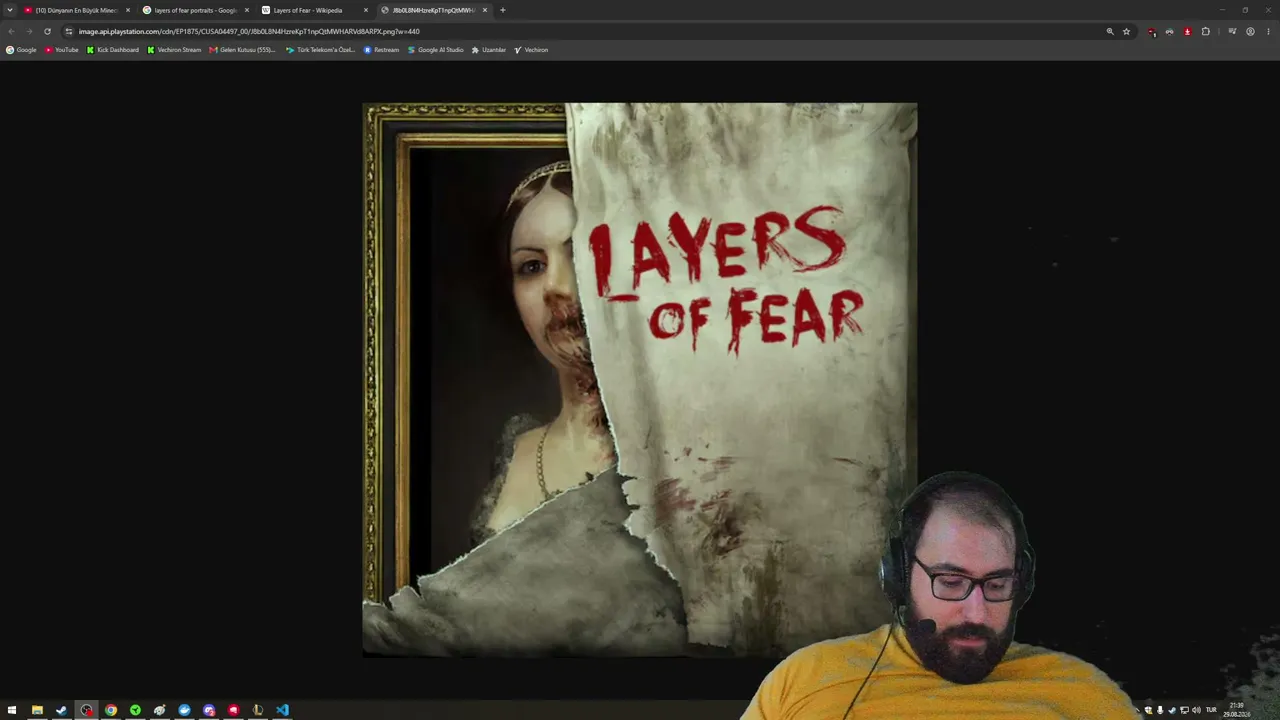Open League of Legends taskbar icon
The image size is (1280, 720).
(258, 710)
